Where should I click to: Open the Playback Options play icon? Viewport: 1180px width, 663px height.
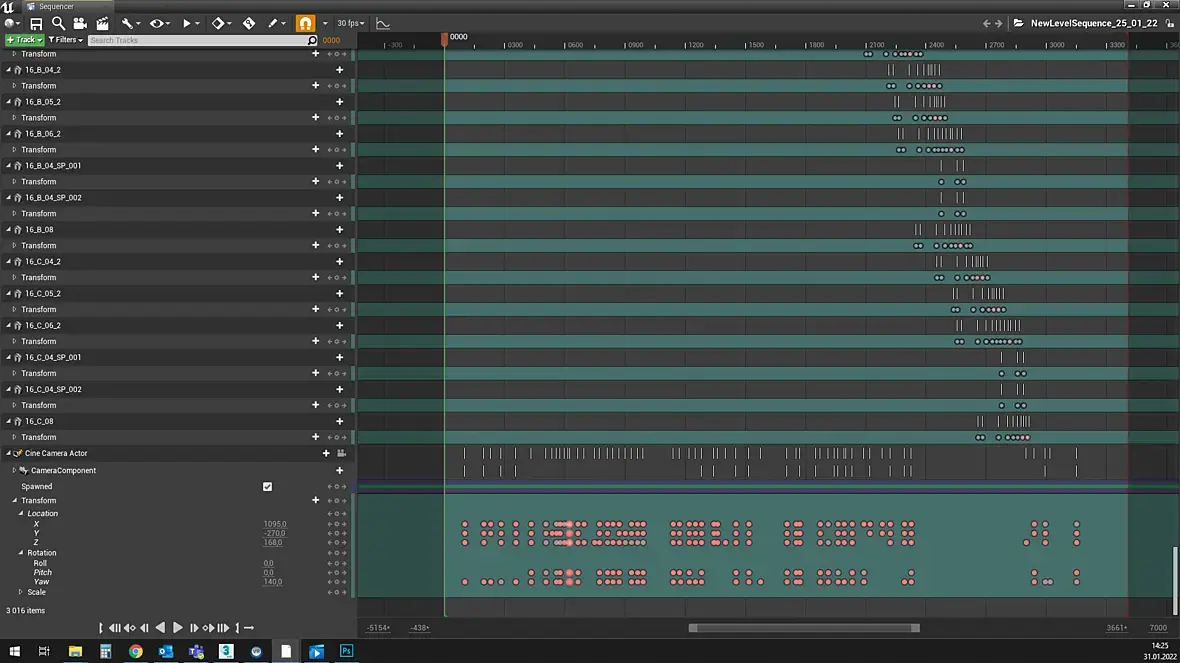pos(190,23)
